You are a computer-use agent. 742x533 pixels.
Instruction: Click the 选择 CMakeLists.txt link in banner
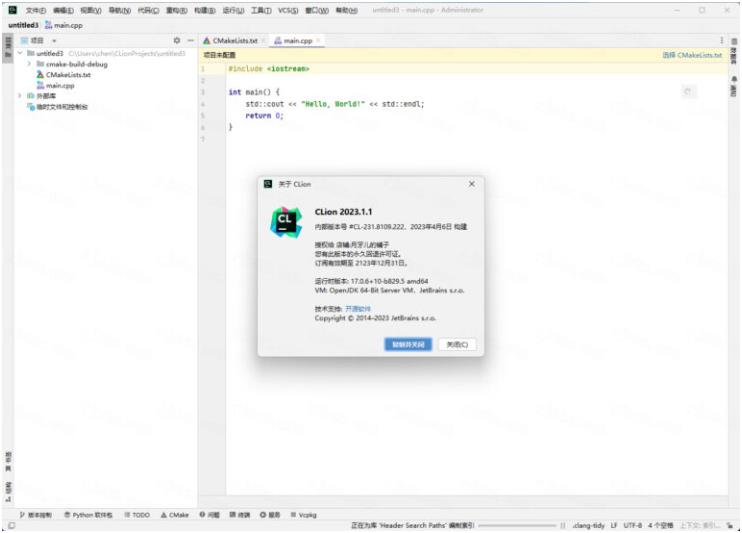pos(692,55)
